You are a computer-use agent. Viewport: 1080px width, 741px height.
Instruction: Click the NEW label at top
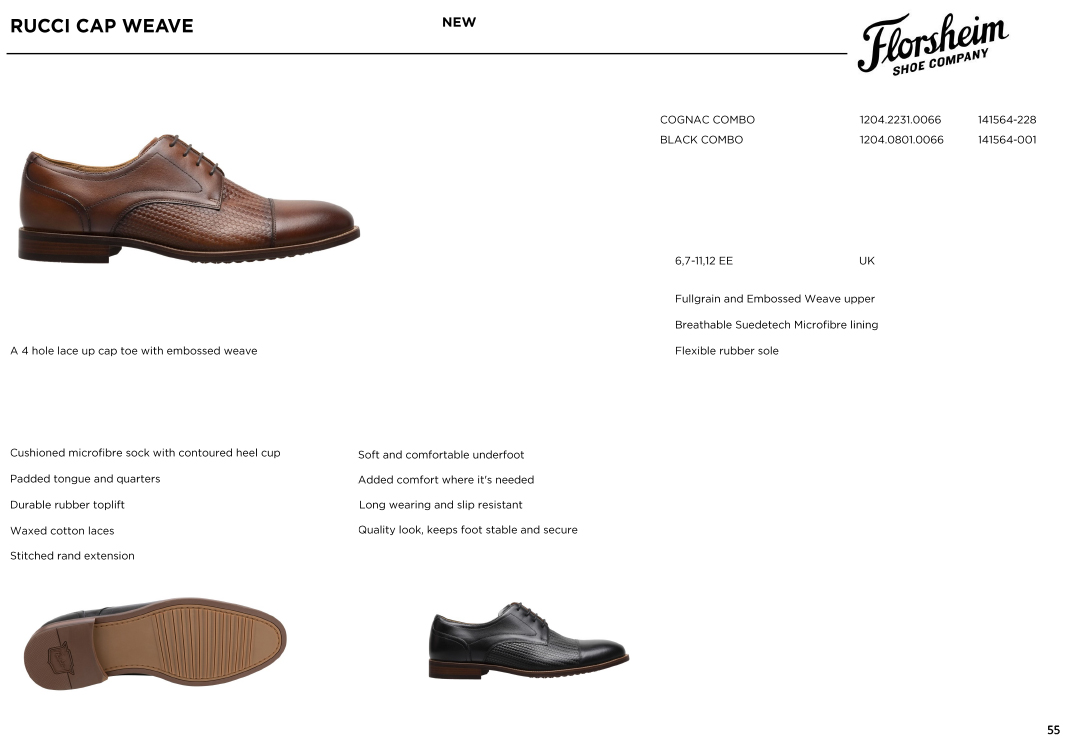459,22
